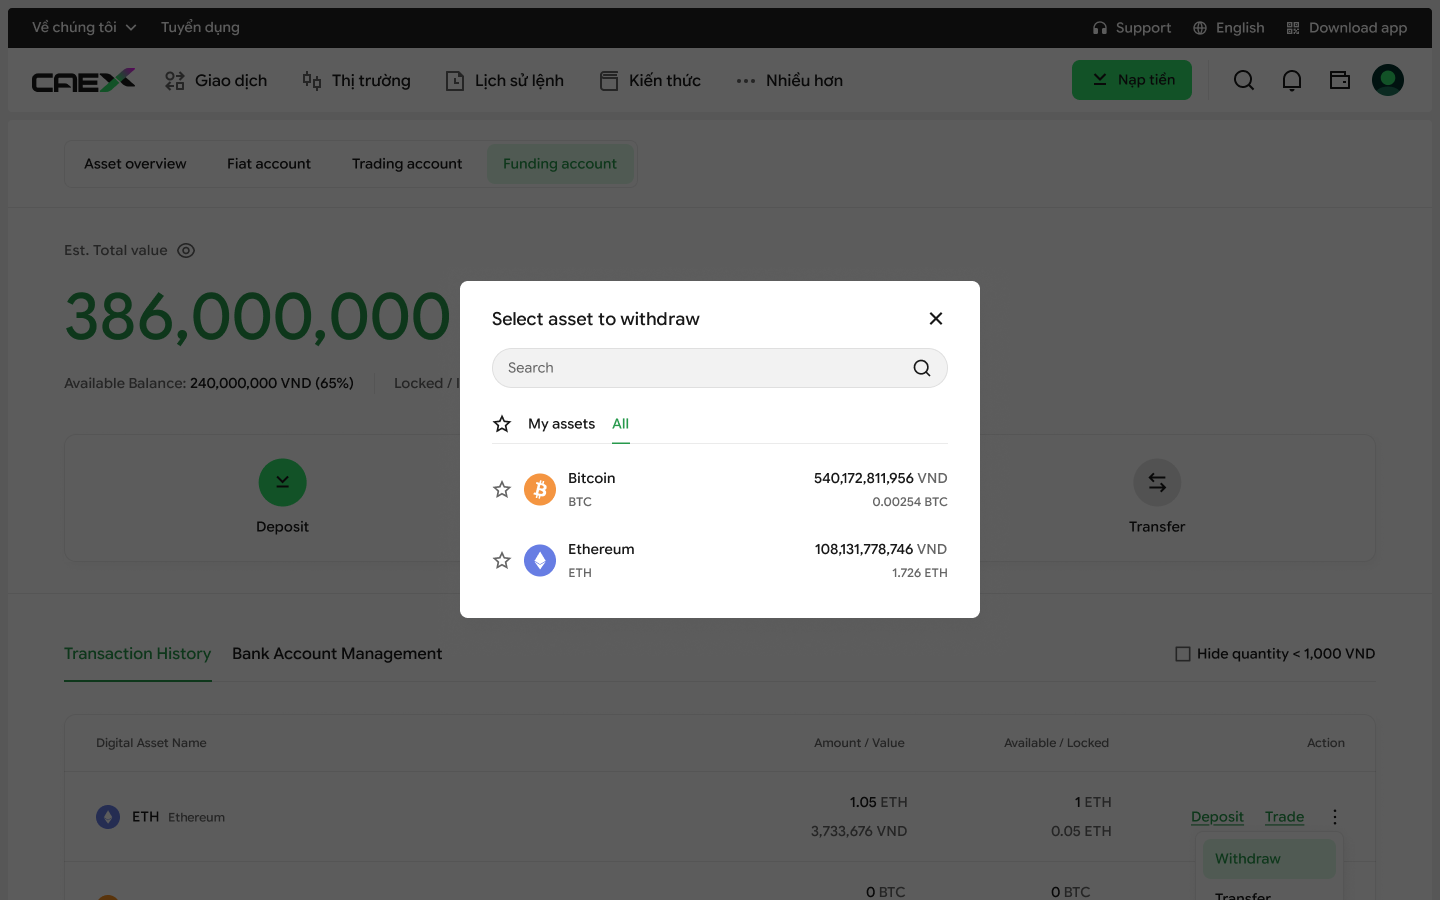This screenshot has width=1440, height=900.
Task: Open site search from header magnifier
Action: point(1244,80)
